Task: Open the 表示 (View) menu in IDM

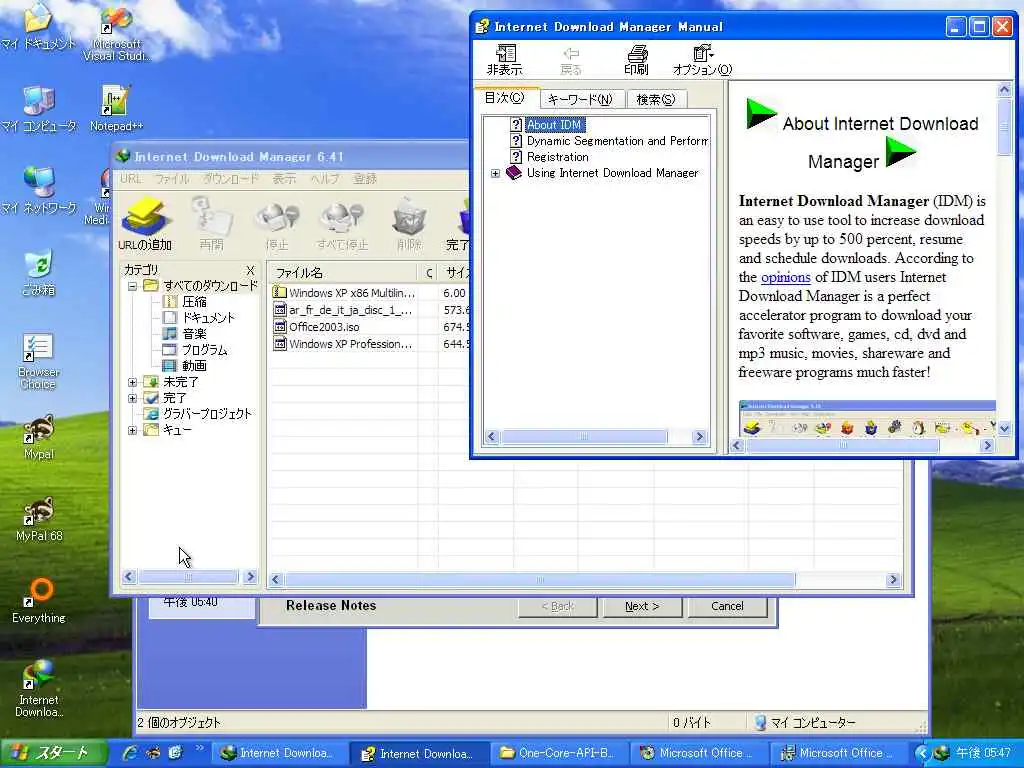Action: click(x=284, y=179)
